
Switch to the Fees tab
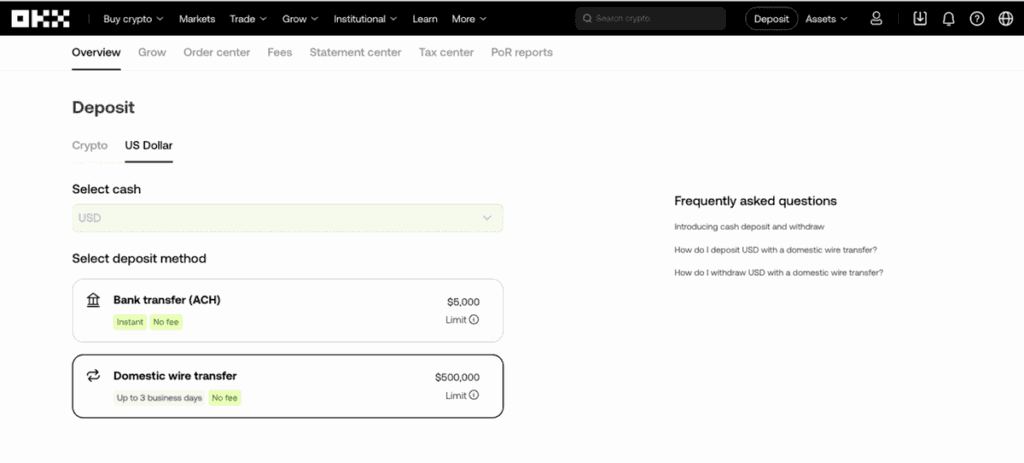[280, 52]
